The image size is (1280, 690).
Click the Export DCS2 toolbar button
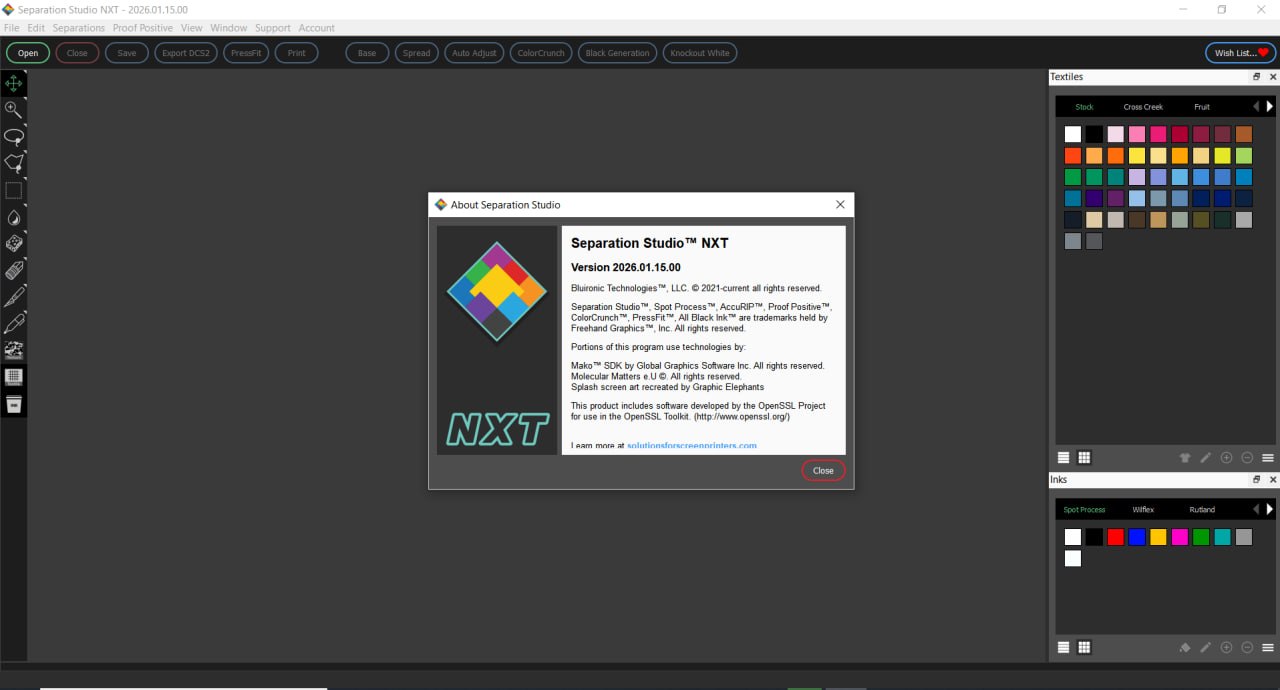(186, 53)
